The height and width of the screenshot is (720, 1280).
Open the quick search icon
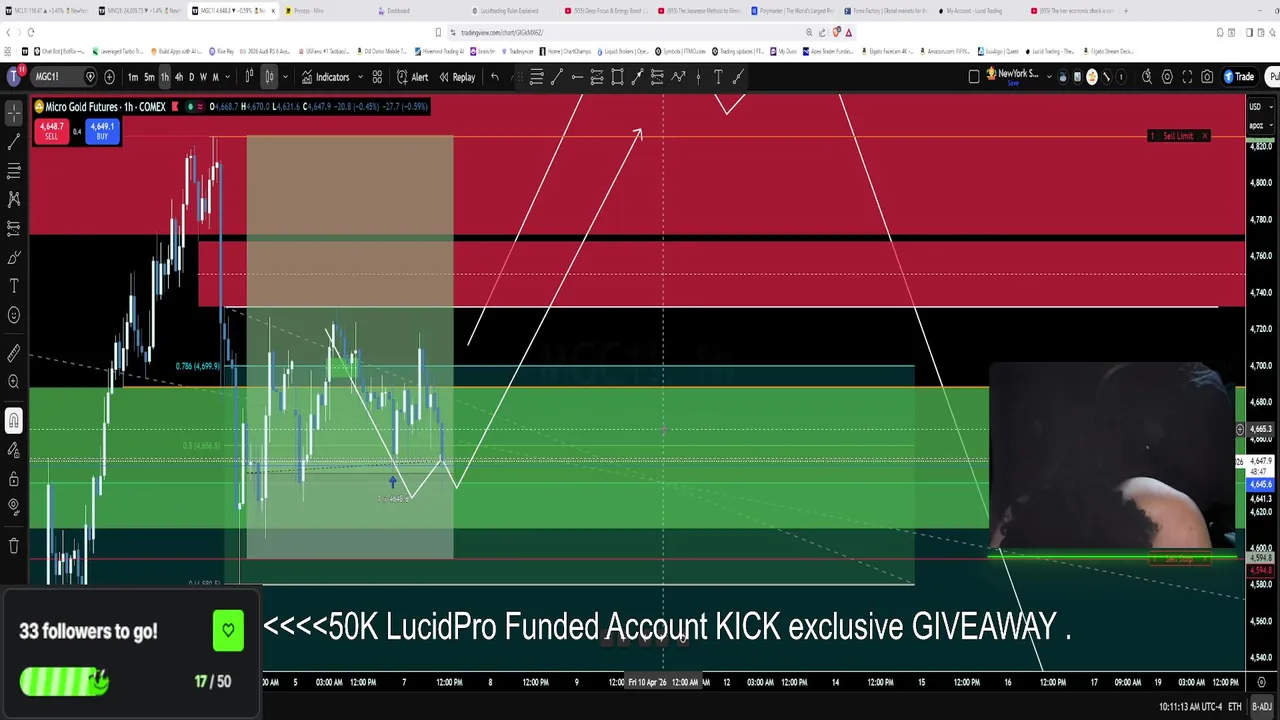(1147, 77)
